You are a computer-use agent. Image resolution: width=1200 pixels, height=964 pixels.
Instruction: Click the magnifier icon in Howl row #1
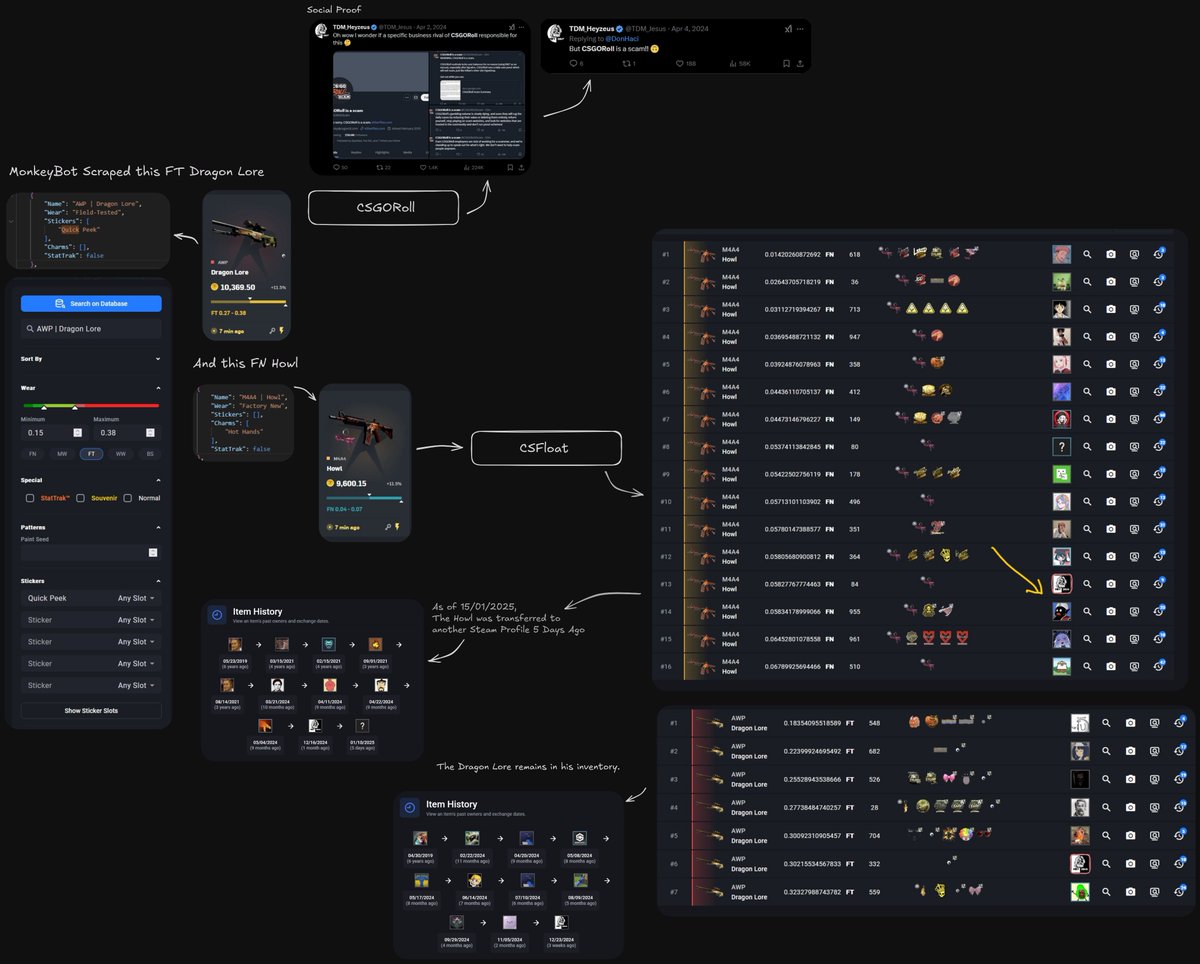[1087, 255]
